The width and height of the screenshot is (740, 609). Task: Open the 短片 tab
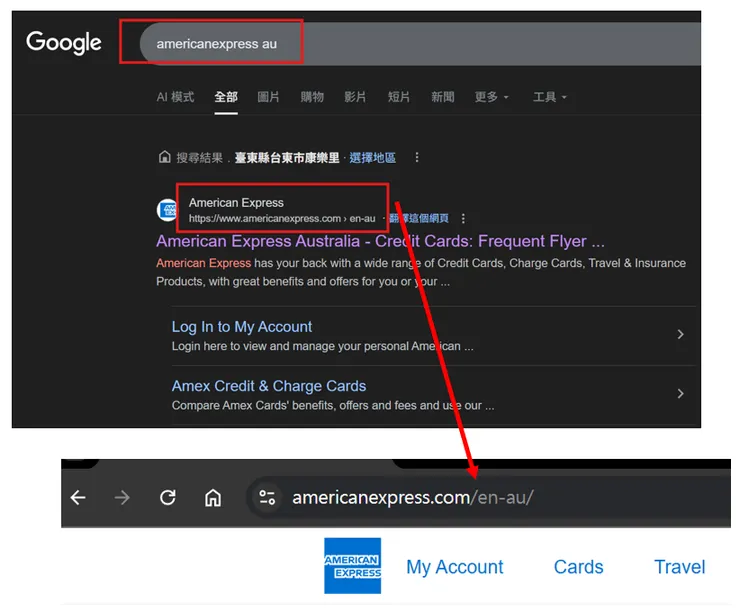[x=399, y=97]
